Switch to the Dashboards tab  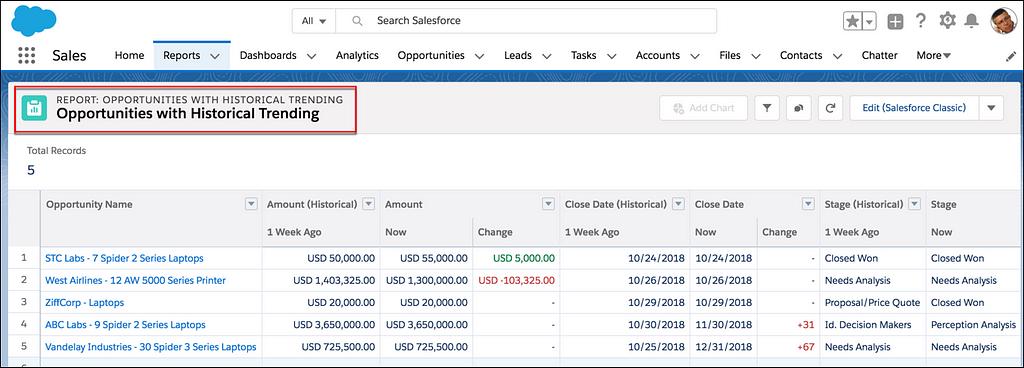click(278, 55)
